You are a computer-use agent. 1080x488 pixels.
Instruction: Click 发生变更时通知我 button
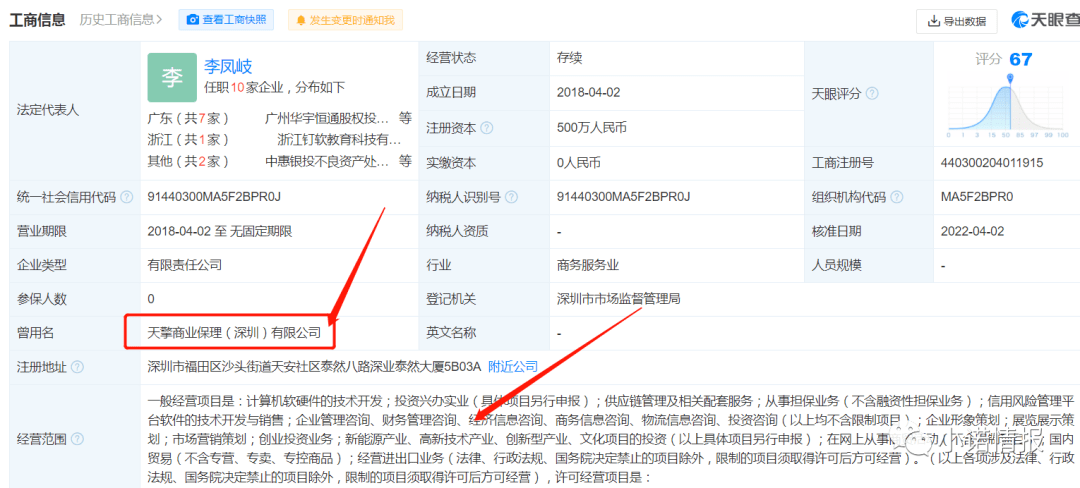pyautogui.click(x=345, y=20)
